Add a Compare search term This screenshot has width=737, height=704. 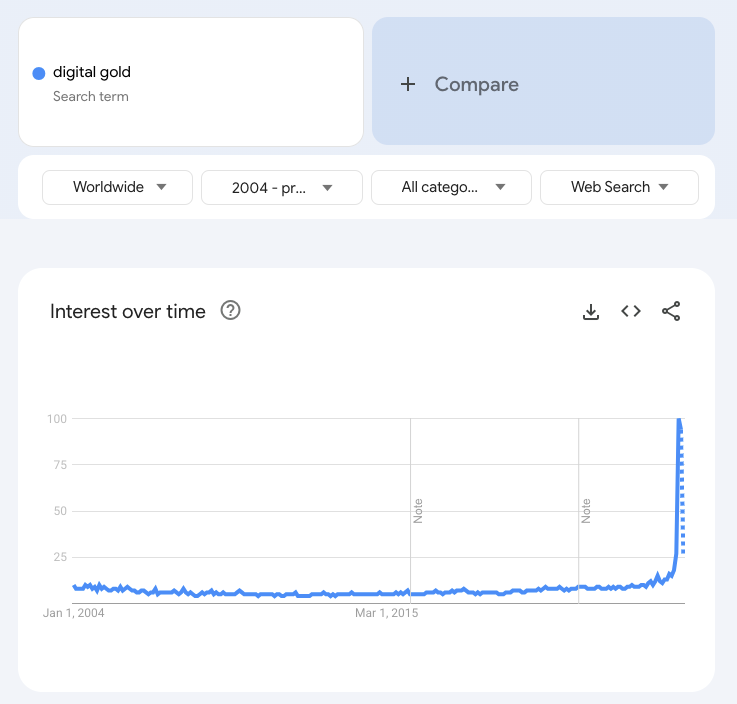[x=543, y=81]
